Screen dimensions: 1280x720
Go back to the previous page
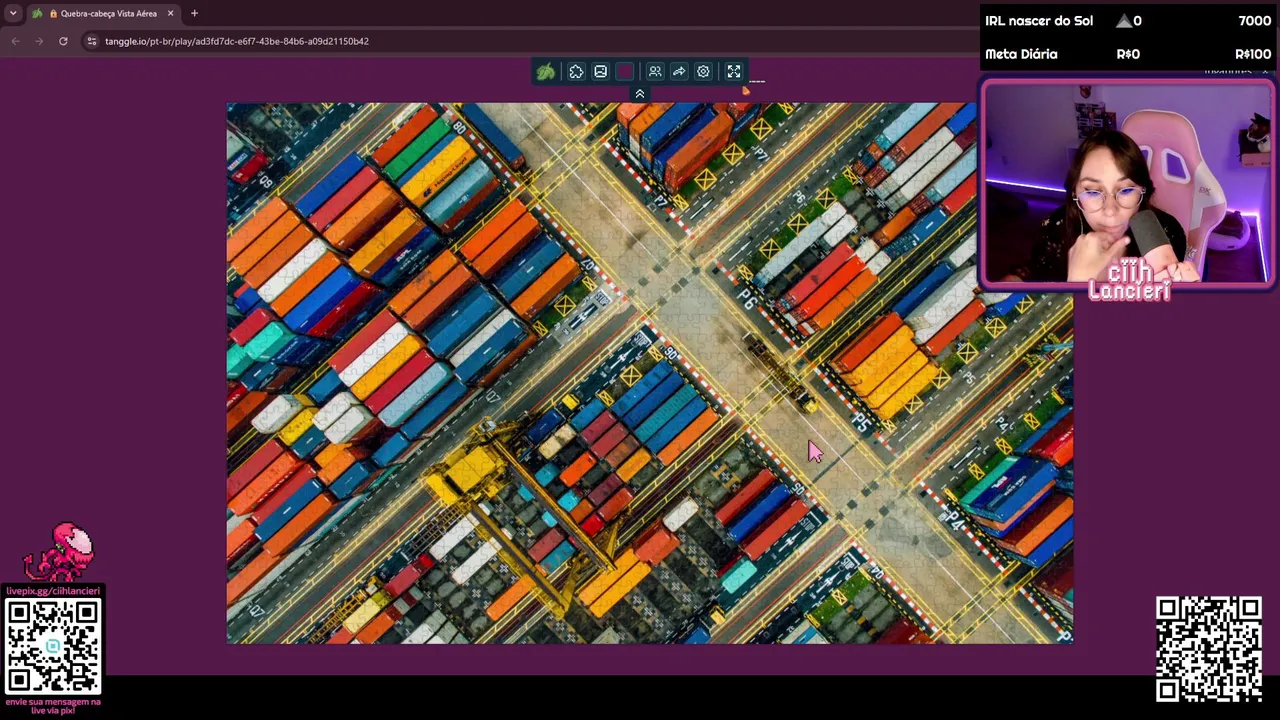15,41
